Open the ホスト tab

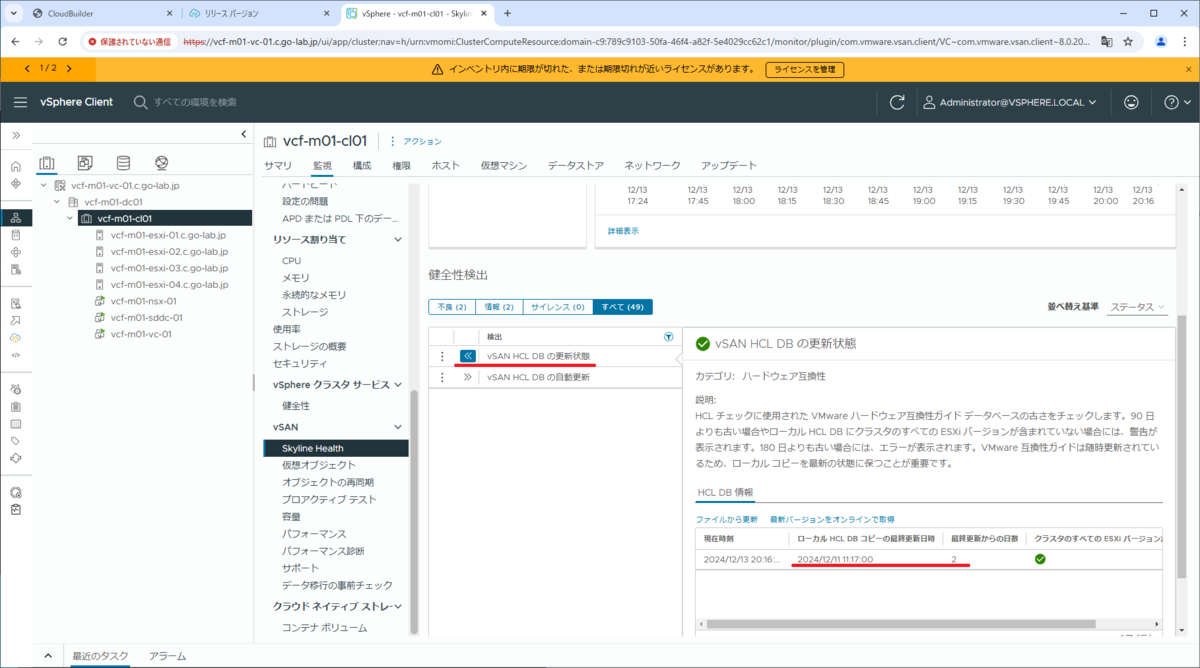[x=445, y=165]
